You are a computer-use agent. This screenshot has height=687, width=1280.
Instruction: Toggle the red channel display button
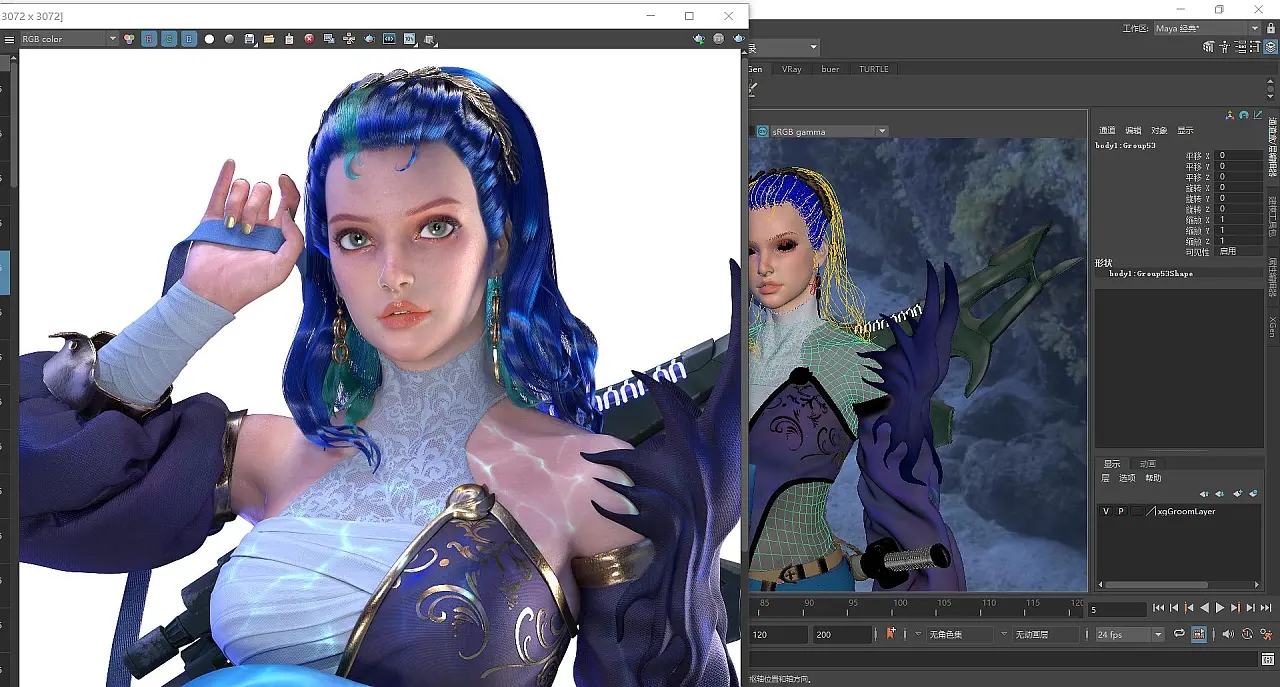pos(149,39)
